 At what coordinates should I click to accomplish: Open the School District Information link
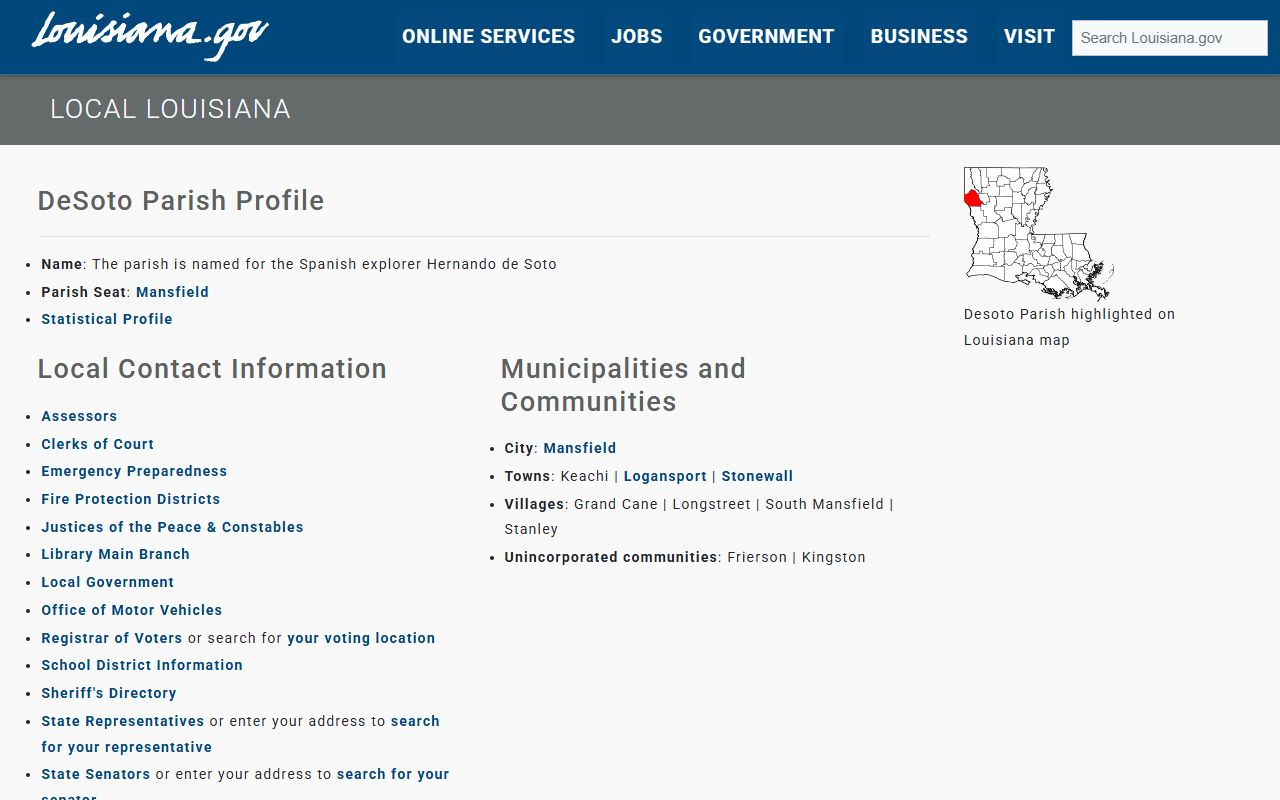142,665
